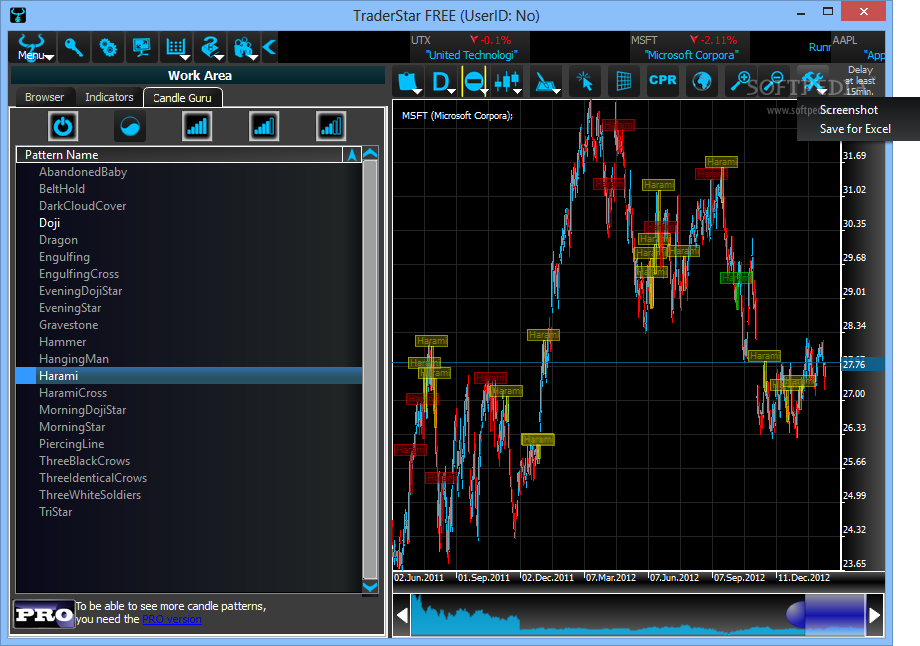Viewport: 920px width, 646px height.
Task: Click the CPR toolbar button
Action: pos(662,80)
